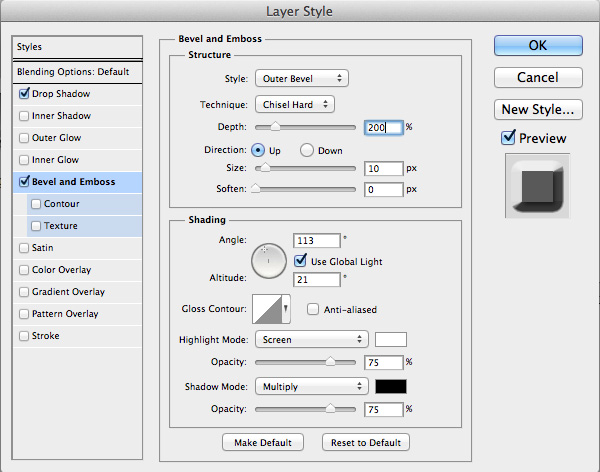Image resolution: width=600 pixels, height=472 pixels.
Task: Click the Angle and Altitude light dial
Action: tap(268, 261)
